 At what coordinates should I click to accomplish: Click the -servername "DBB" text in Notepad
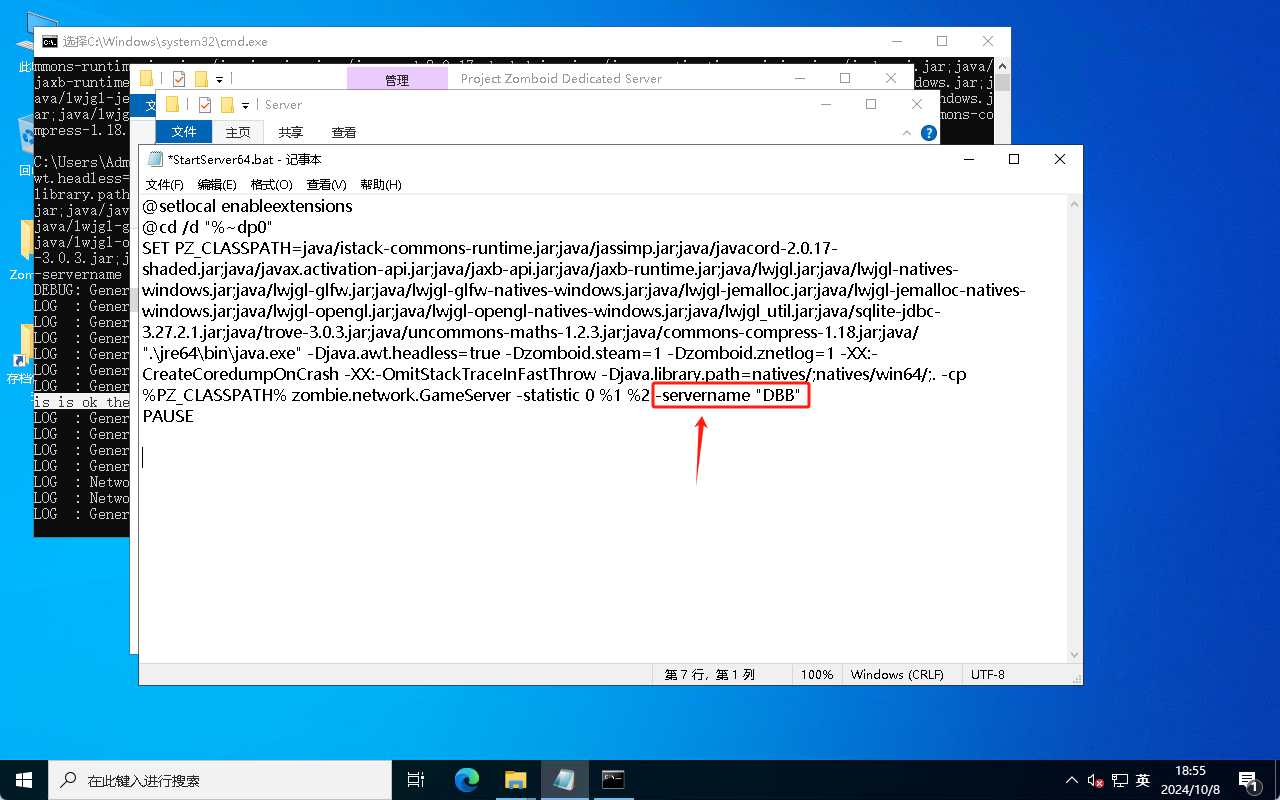[x=728, y=395]
